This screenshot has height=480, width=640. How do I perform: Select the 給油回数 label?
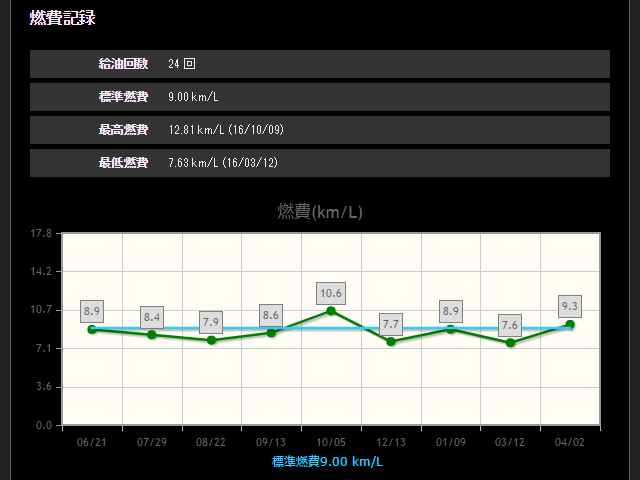123,64
